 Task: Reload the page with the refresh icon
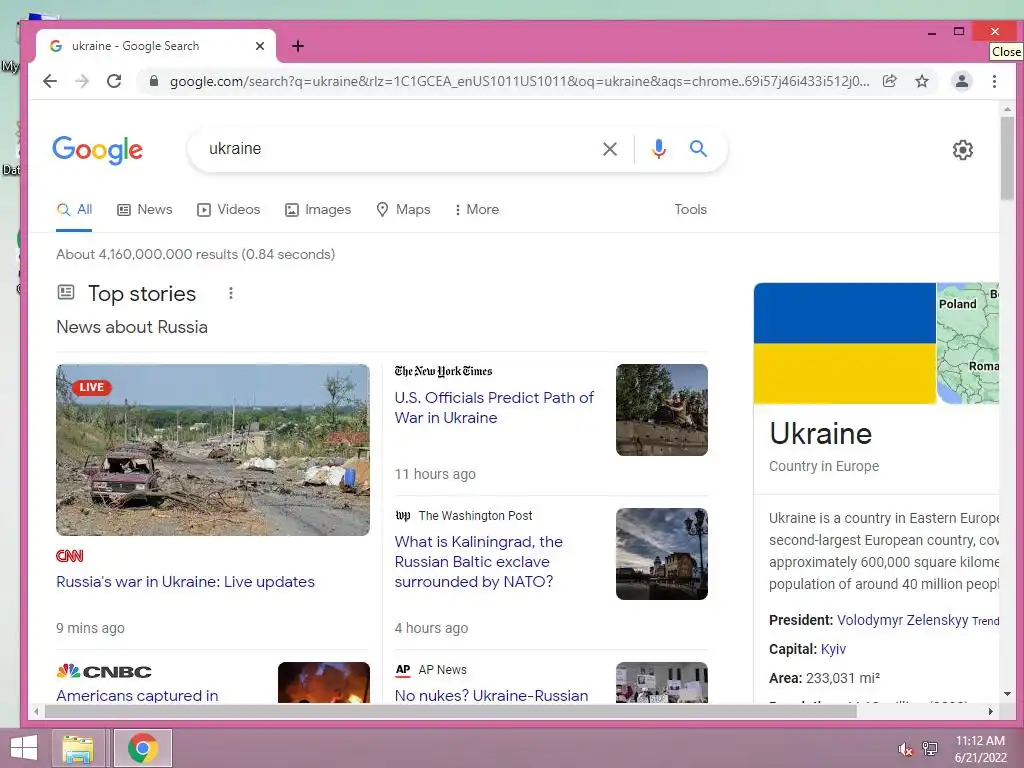114,81
